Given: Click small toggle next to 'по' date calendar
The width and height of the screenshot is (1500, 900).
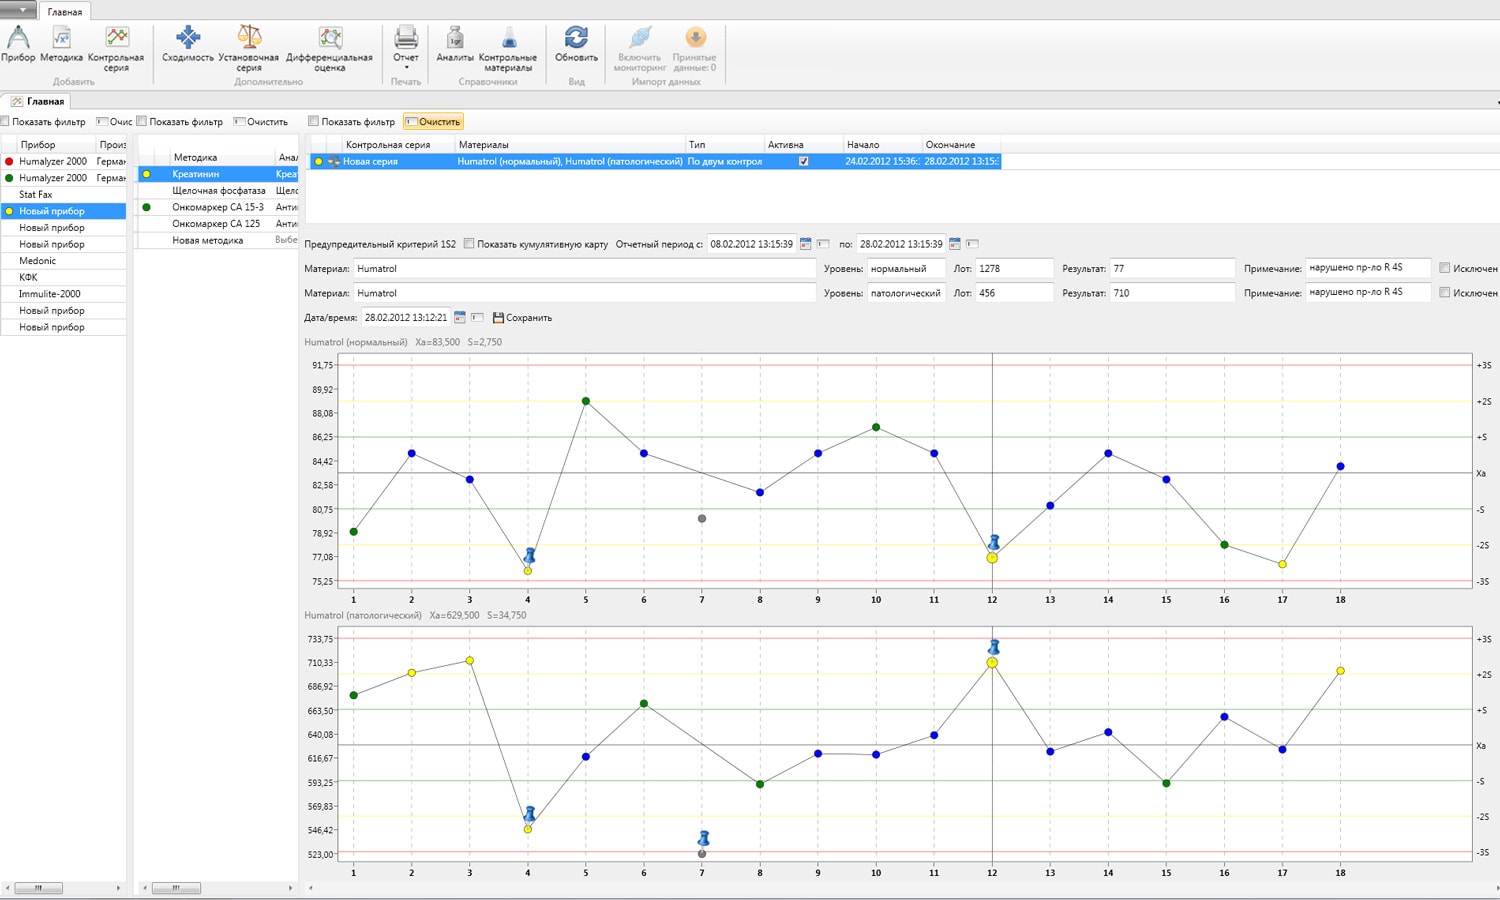Looking at the screenshot, I should 972,244.
